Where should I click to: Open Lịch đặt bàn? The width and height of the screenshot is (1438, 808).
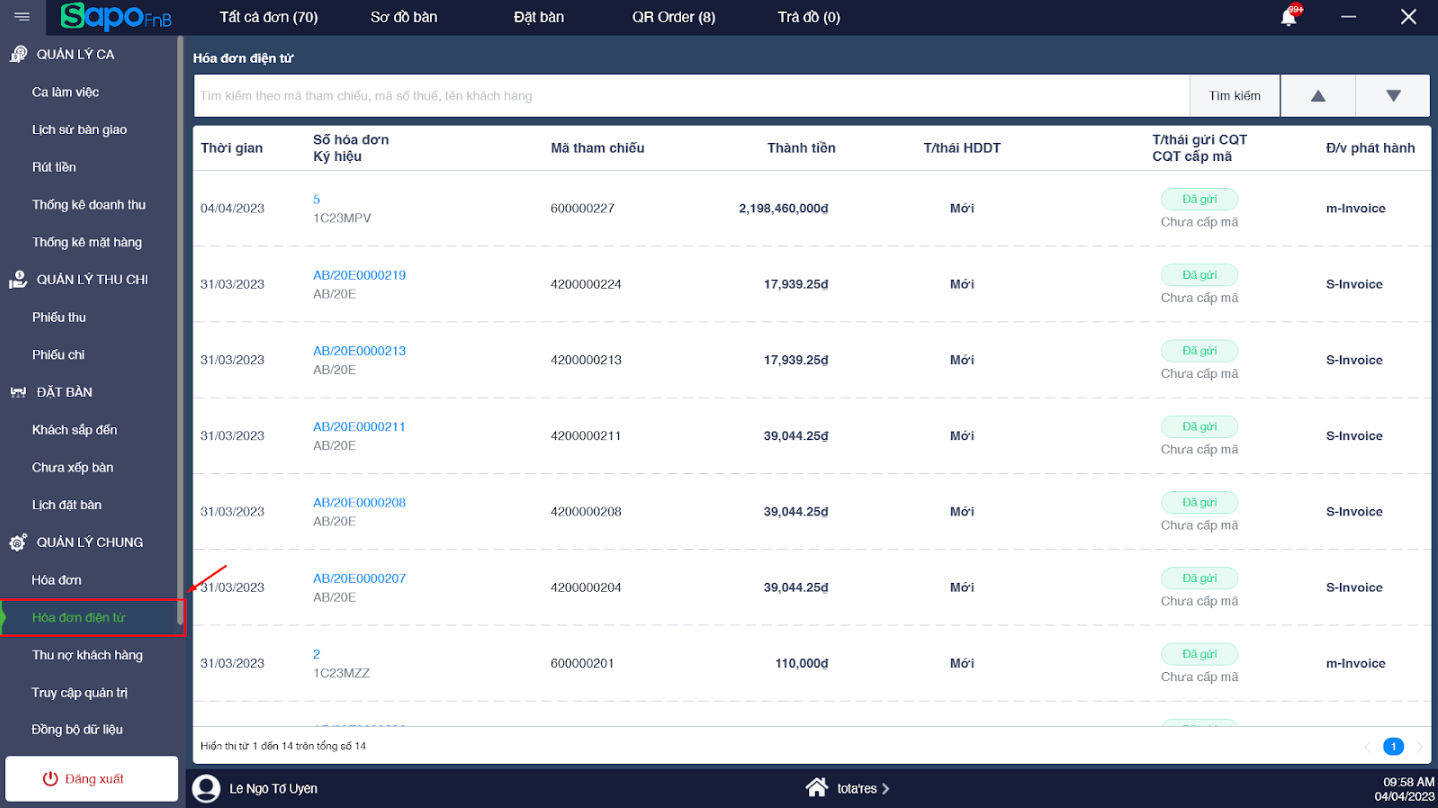(x=67, y=505)
